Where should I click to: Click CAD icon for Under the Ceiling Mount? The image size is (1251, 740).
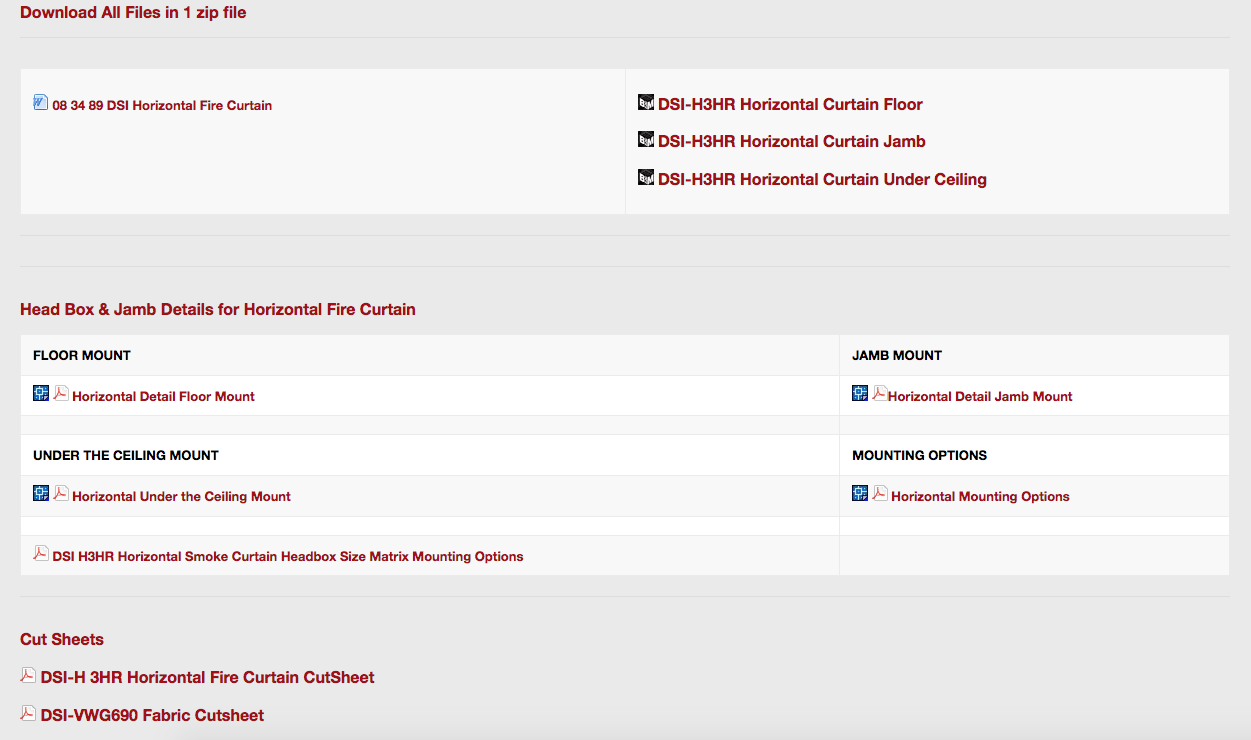[41, 493]
